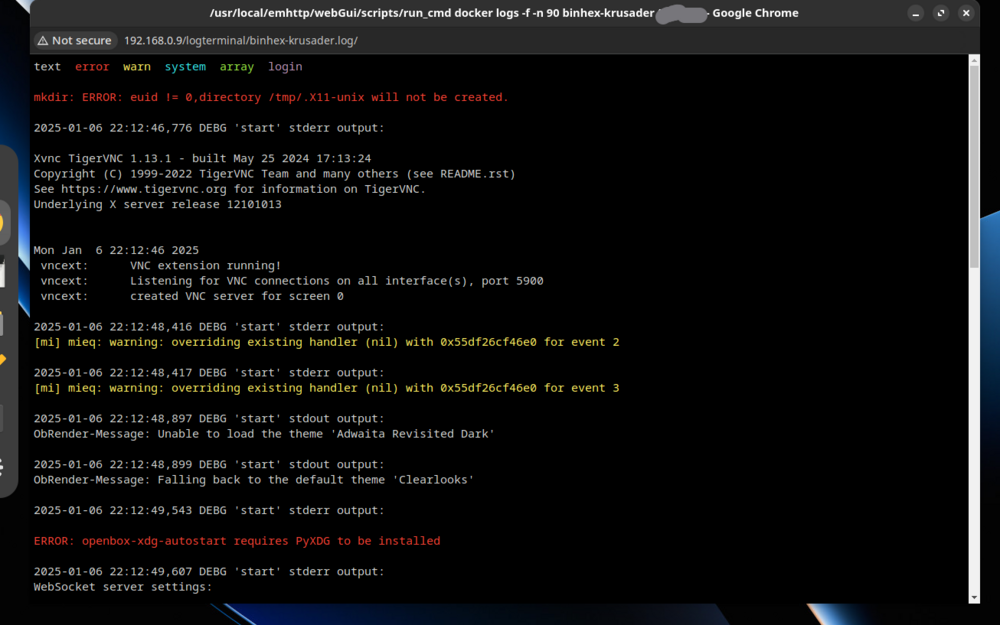
Task: Toggle the red 'error' log filter
Action: pos(92,66)
